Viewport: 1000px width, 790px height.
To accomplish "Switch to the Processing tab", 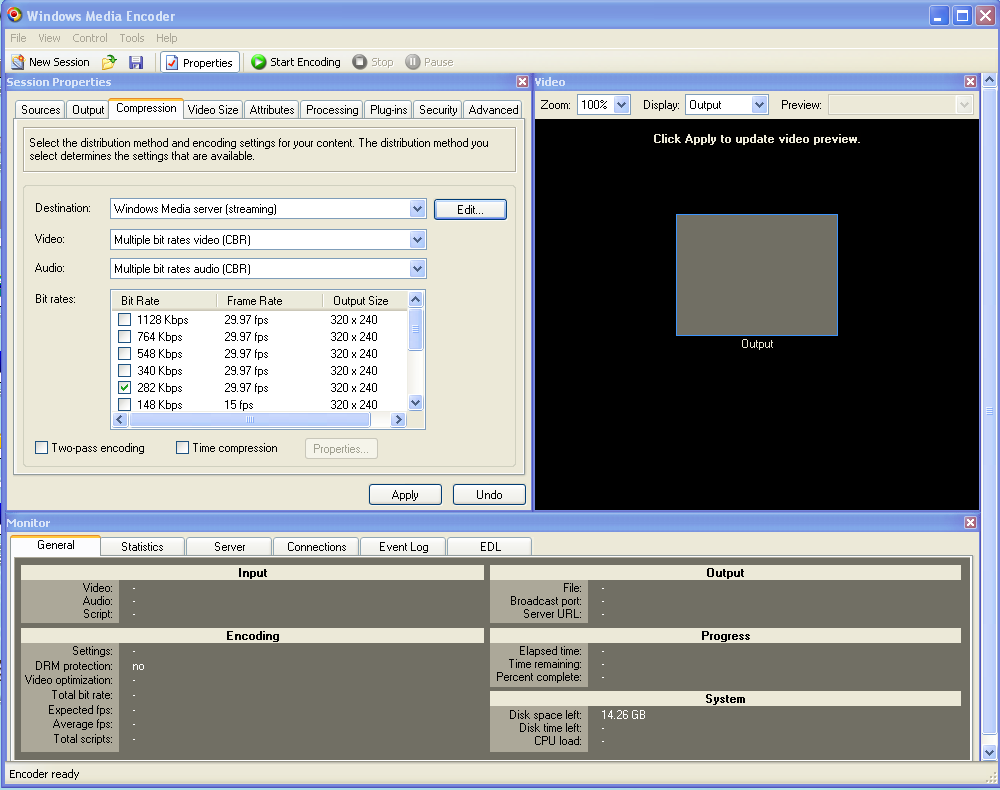I will [332, 110].
